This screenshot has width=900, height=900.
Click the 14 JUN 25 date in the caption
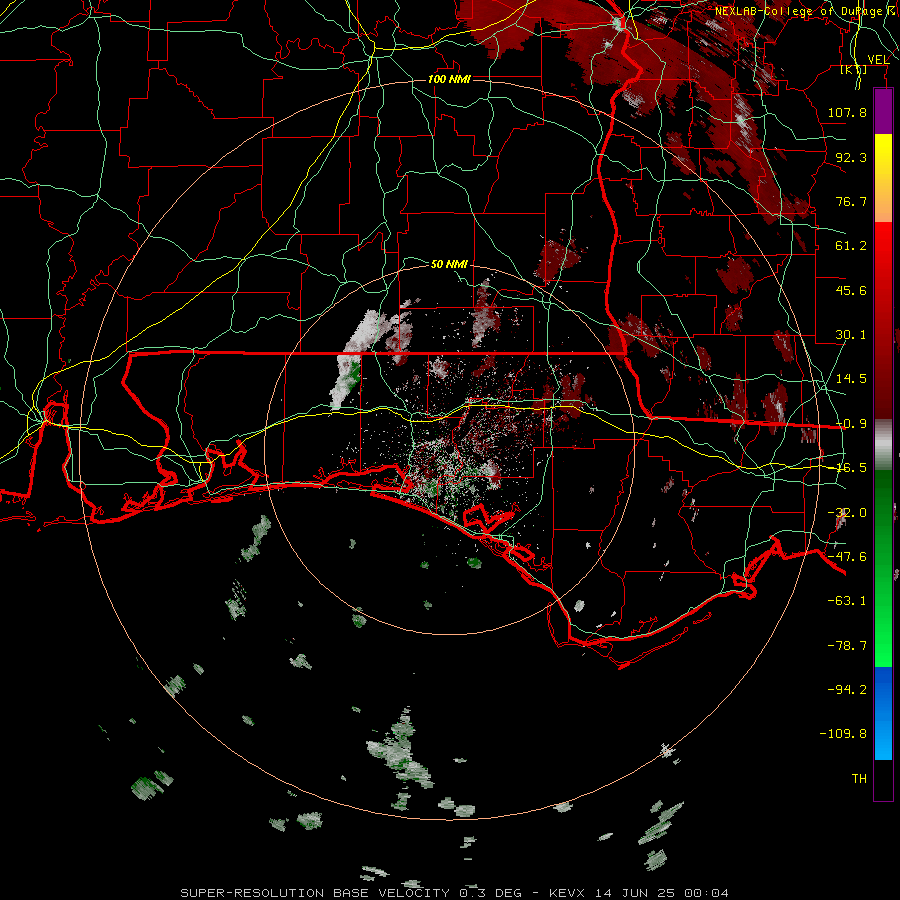(x=636, y=893)
